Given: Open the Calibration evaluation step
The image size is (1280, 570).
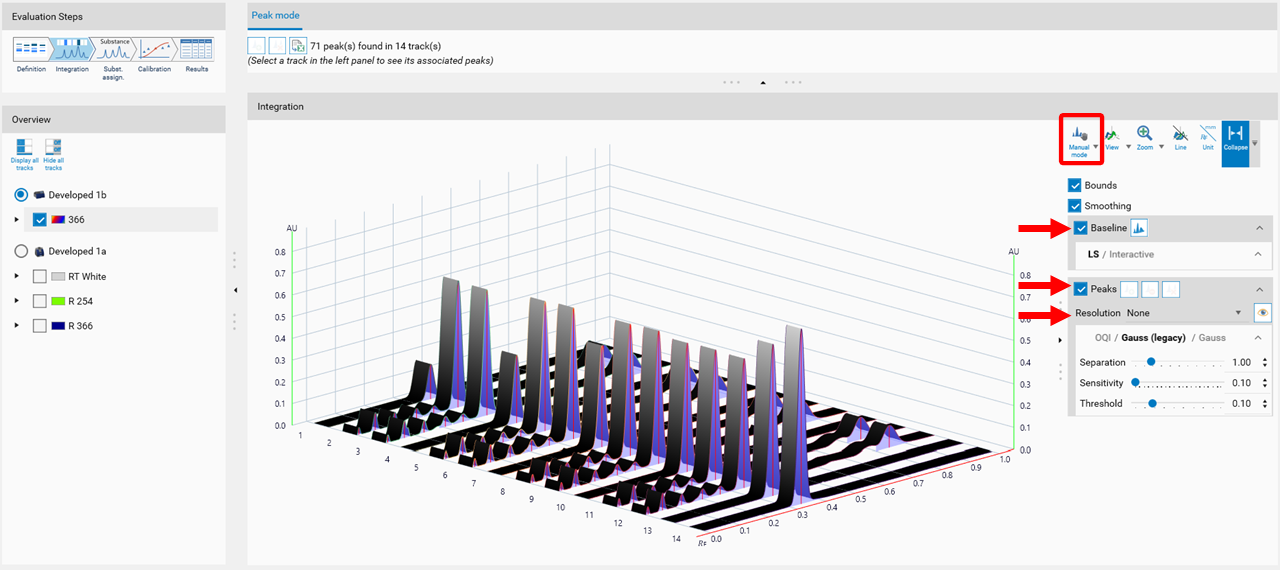Looking at the screenshot, I should (x=155, y=56).
